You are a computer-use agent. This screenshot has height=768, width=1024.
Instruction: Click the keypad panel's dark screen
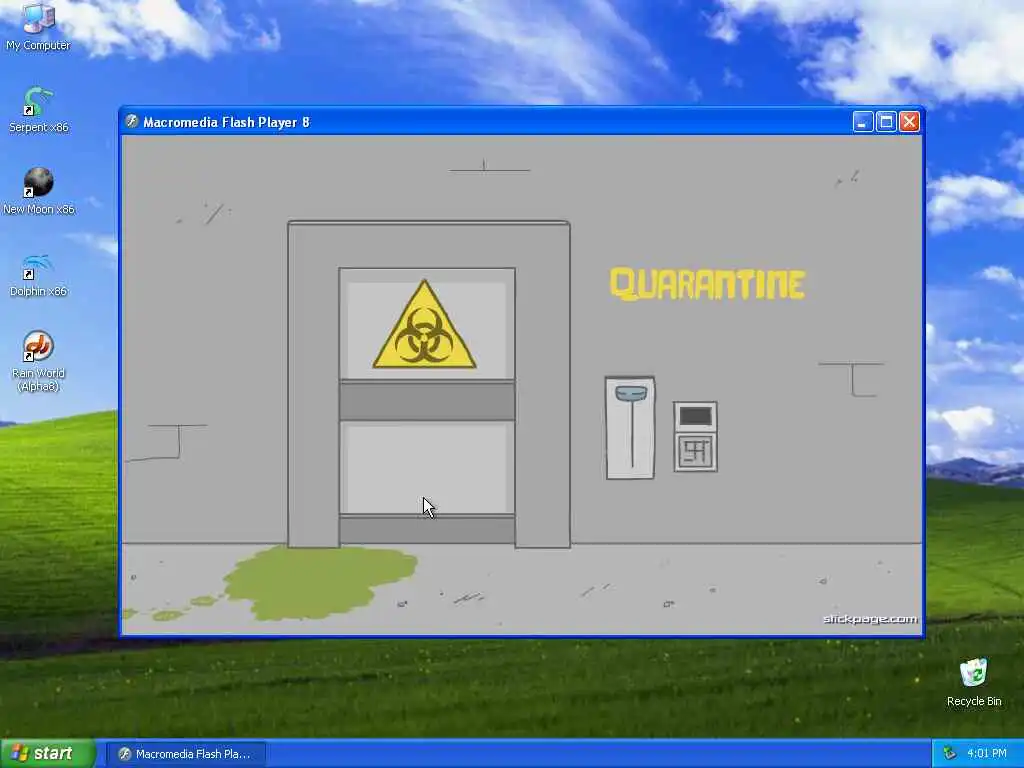click(x=696, y=416)
